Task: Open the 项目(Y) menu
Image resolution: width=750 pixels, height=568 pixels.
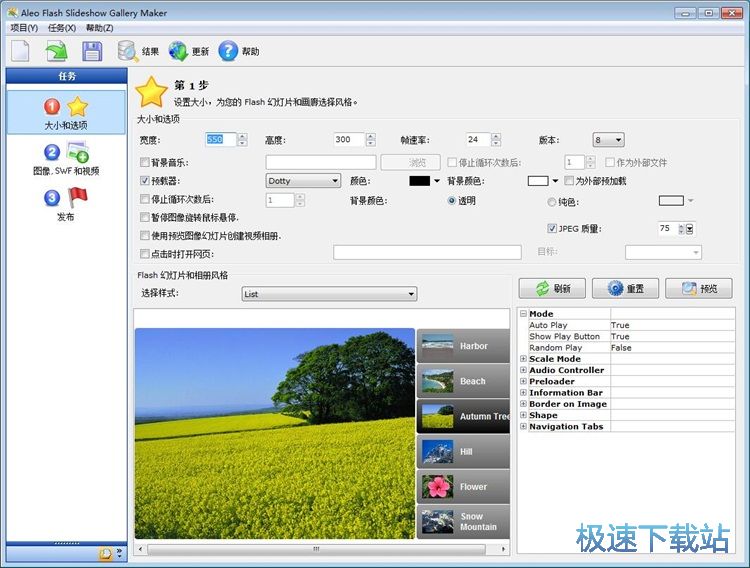Action: [24, 28]
